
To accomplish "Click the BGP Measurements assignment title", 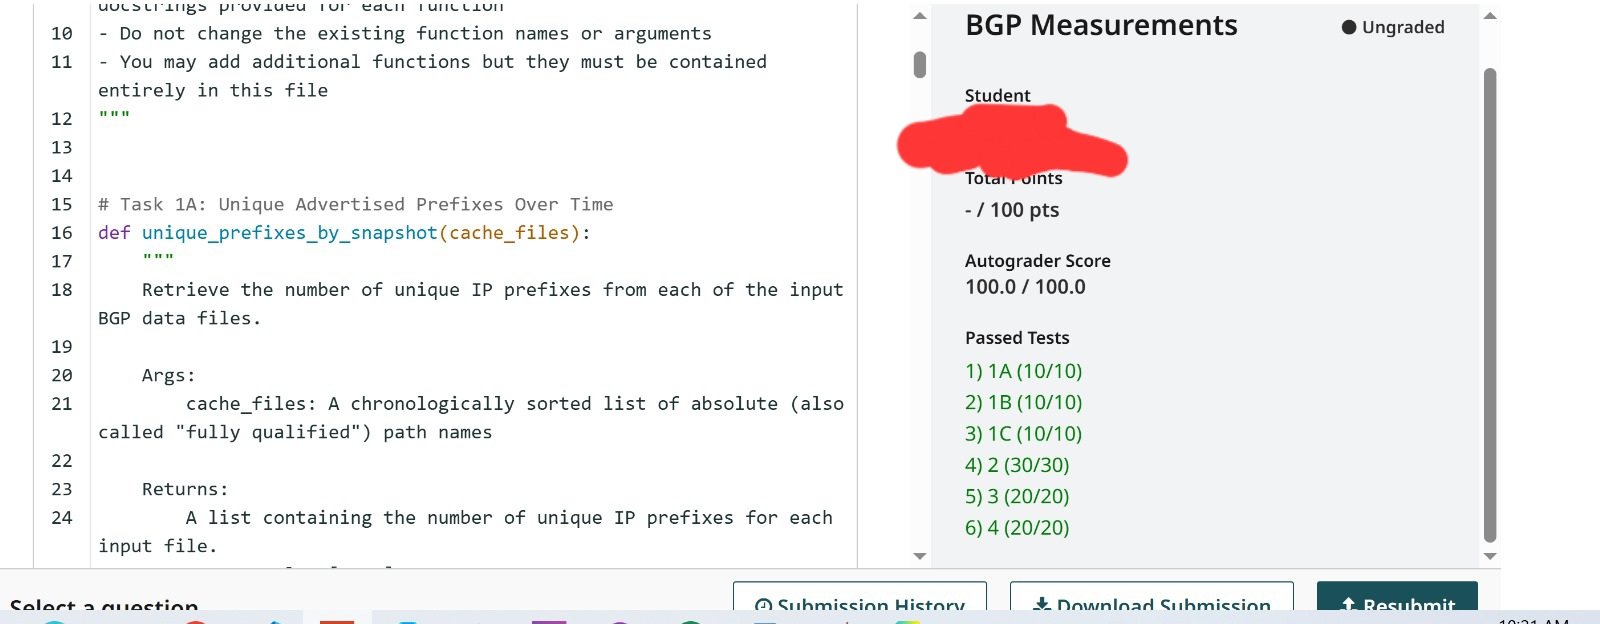I will (x=1101, y=26).
